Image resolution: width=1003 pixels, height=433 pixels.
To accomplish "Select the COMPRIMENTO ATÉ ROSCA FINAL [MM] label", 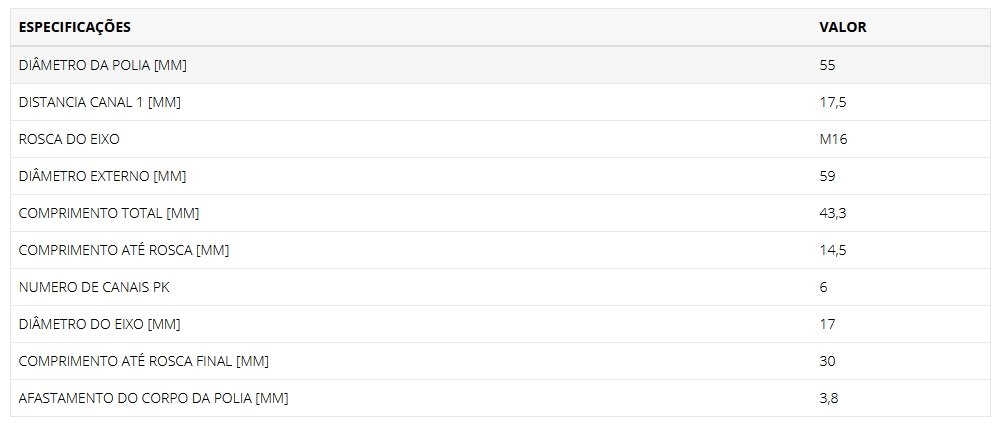I will 143,362.
